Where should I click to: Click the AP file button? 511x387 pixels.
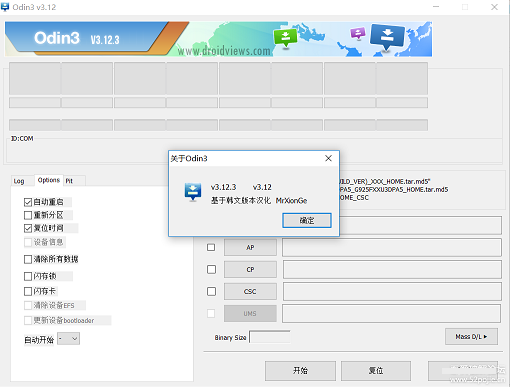click(x=250, y=247)
